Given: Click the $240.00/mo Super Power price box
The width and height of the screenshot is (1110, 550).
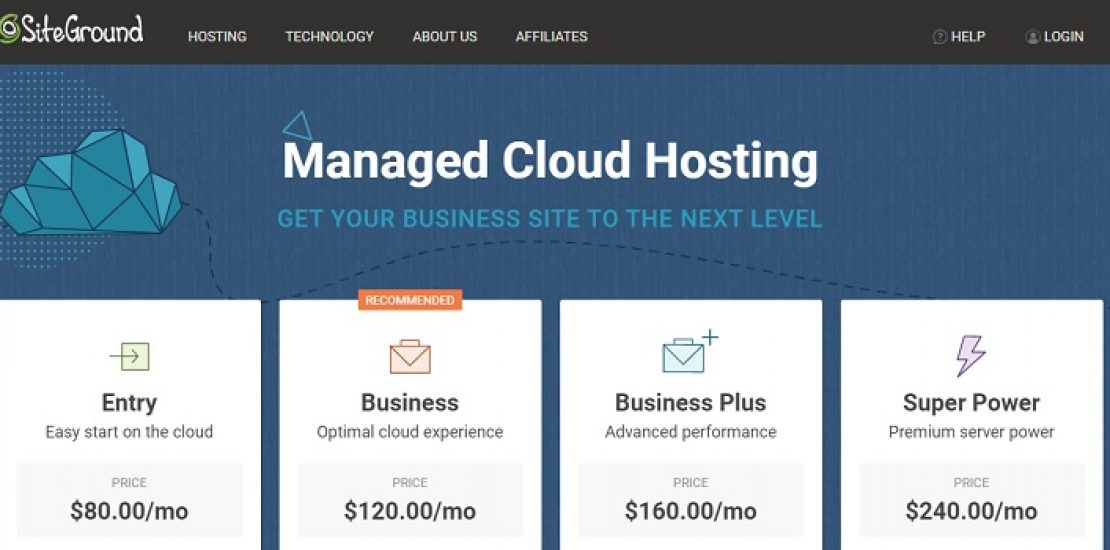Looking at the screenshot, I should click(x=971, y=500).
